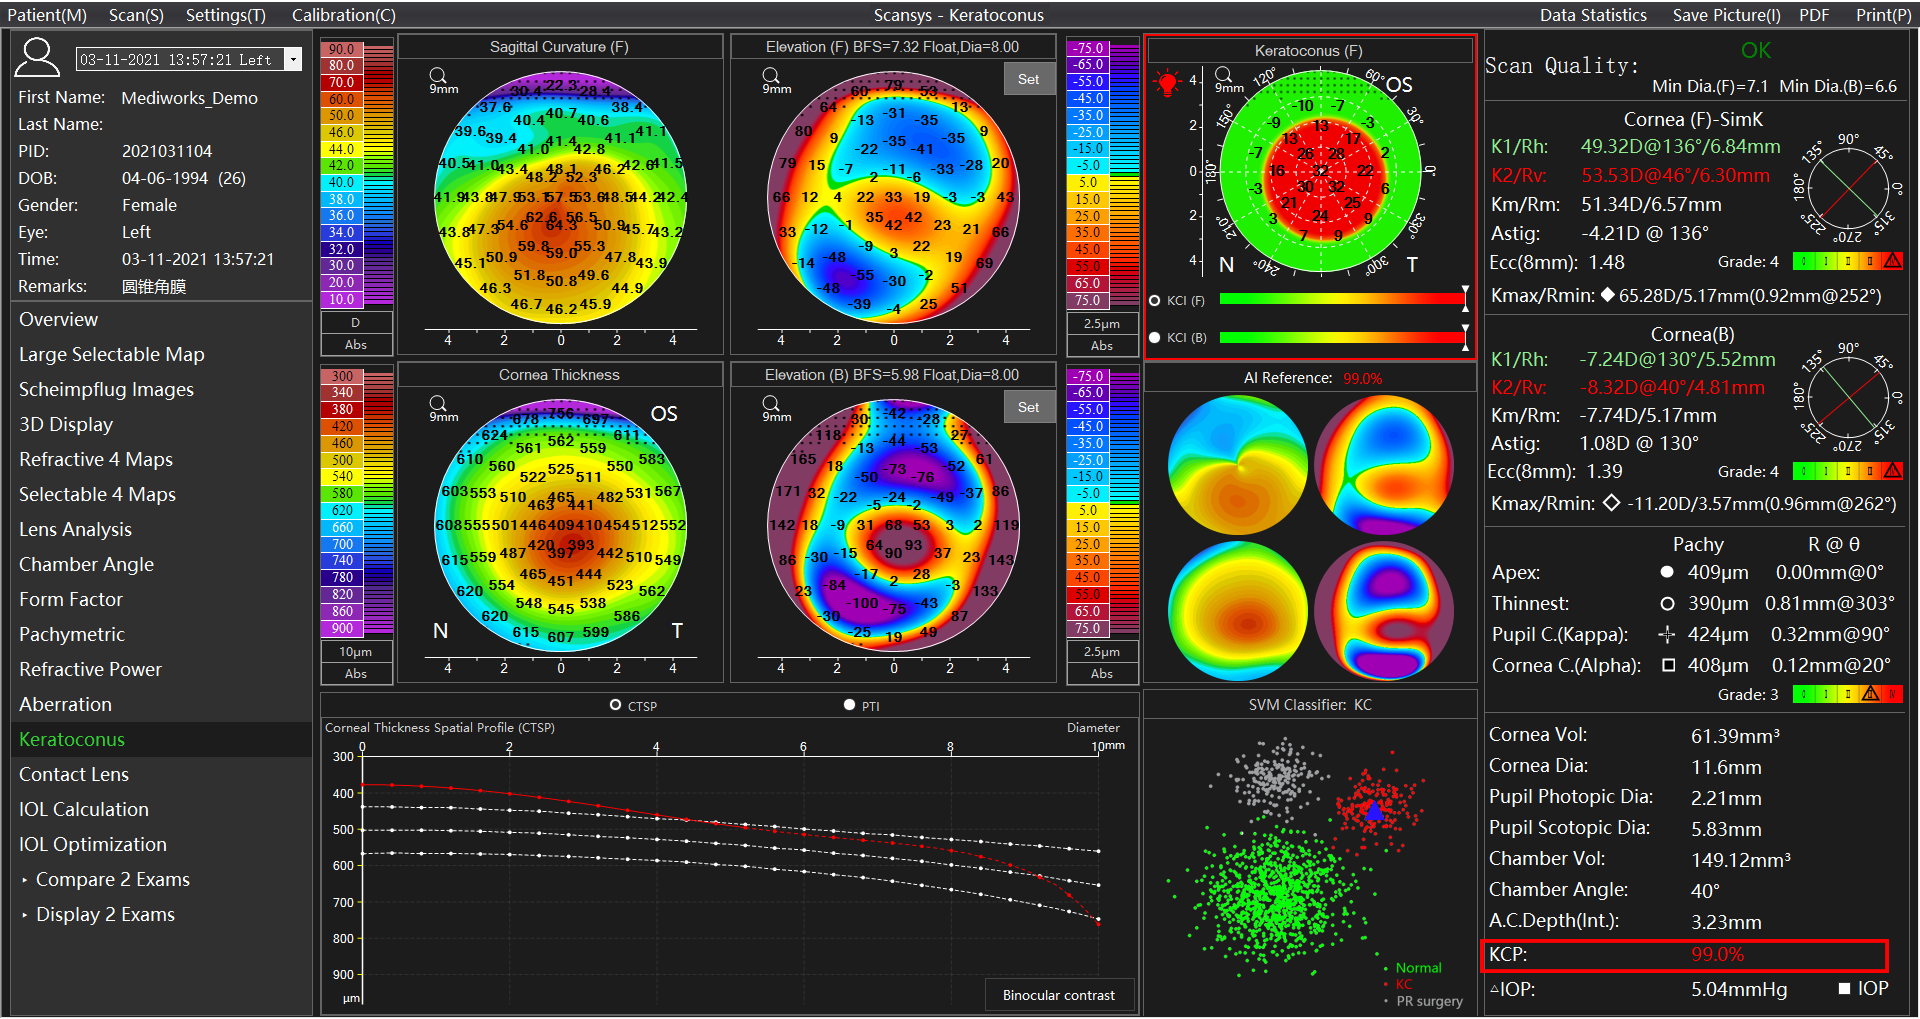The width and height of the screenshot is (1920, 1019).
Task: Open Abs selector under thickness scale
Action: pyautogui.click(x=356, y=673)
